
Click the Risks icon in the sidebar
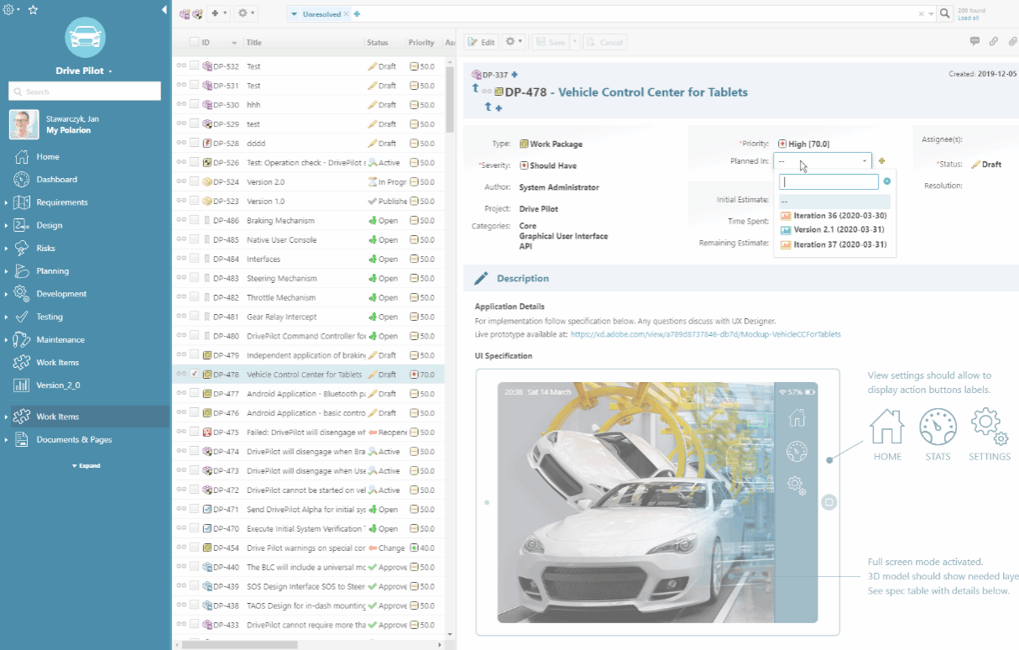coord(21,248)
